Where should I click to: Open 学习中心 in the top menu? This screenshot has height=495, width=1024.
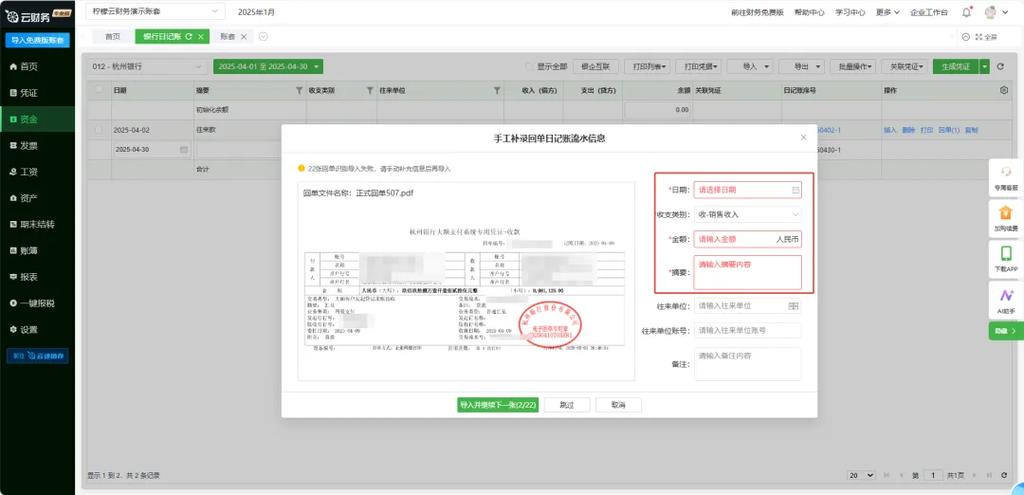click(x=850, y=12)
